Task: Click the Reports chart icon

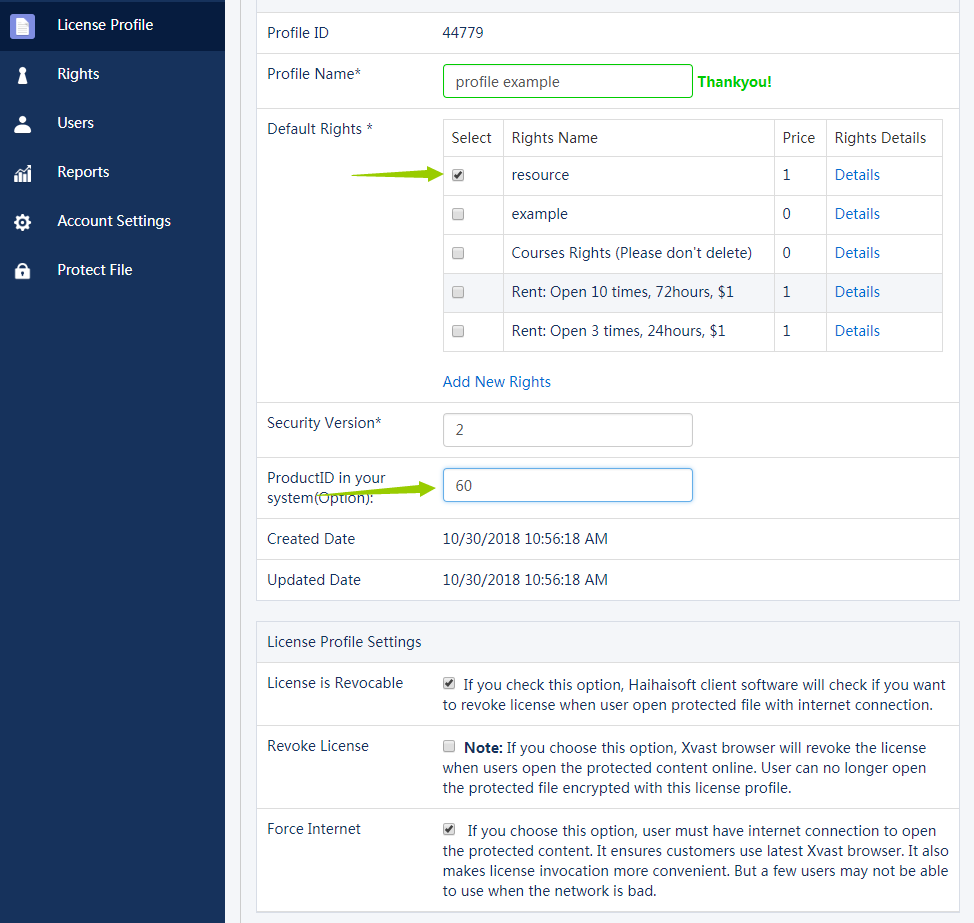Action: tap(22, 173)
